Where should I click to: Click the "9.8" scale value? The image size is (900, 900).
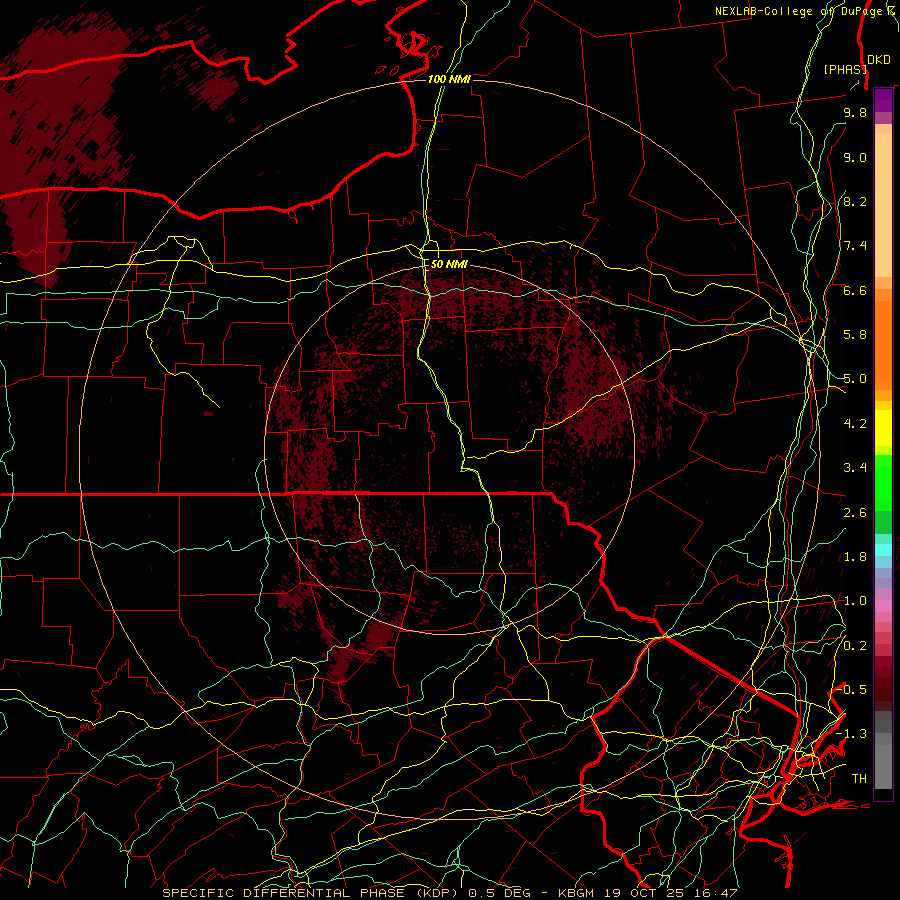point(855,112)
